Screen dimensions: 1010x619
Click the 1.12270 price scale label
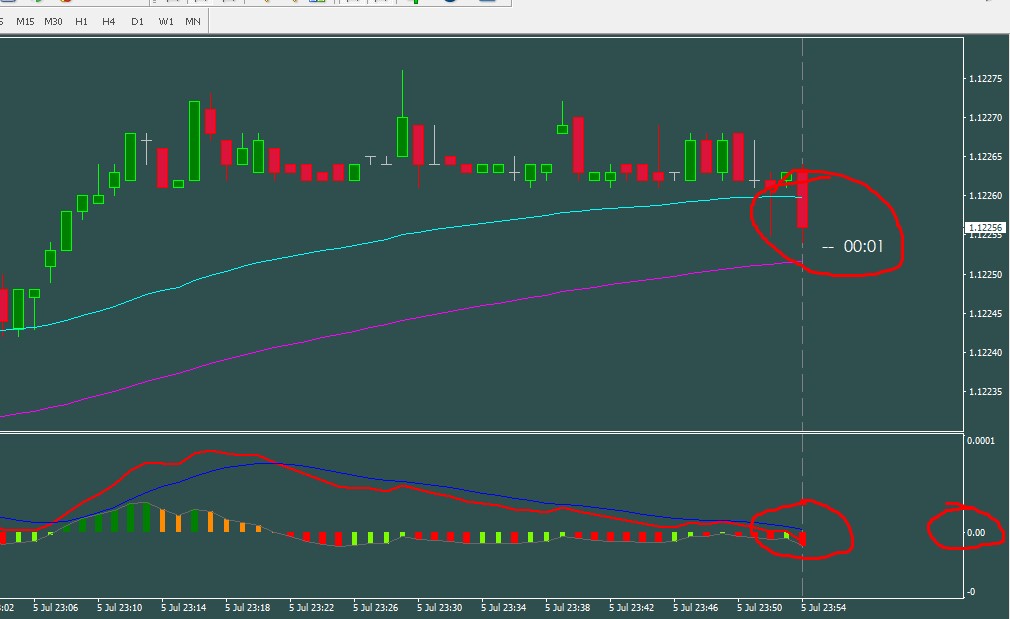[x=986, y=118]
